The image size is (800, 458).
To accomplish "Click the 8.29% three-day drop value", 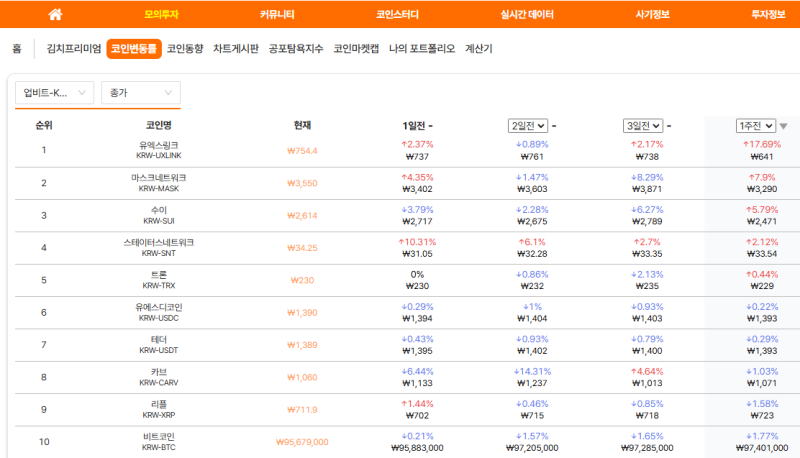I will (647, 177).
